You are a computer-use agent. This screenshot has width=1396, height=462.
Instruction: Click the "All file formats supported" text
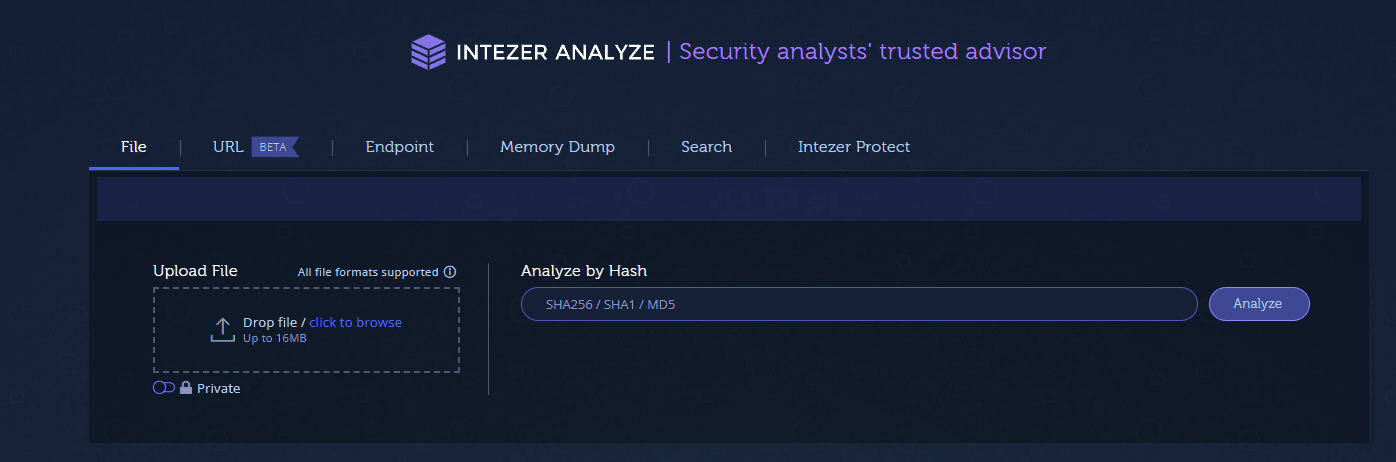[x=368, y=272]
